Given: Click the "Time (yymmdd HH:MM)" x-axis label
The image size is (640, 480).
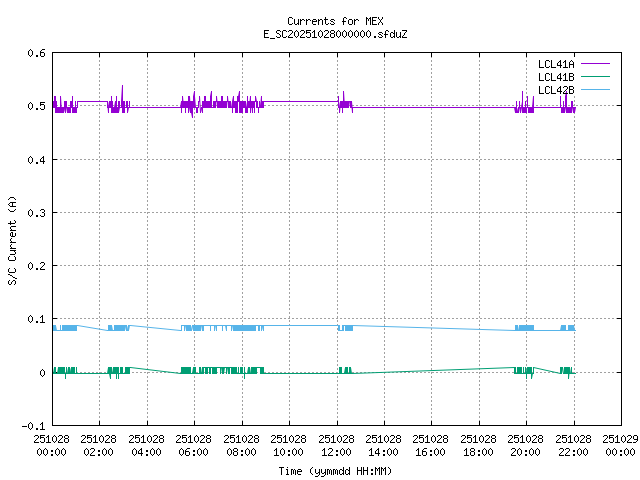Looking at the screenshot, I should pyautogui.click(x=335, y=470).
